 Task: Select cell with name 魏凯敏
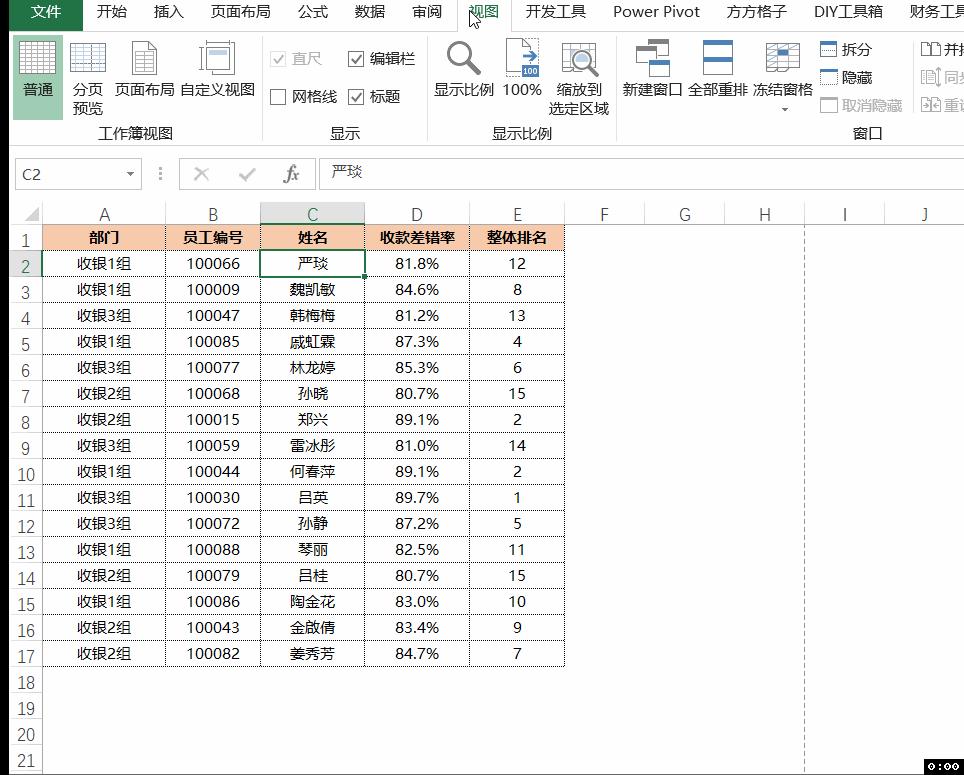coord(312,289)
